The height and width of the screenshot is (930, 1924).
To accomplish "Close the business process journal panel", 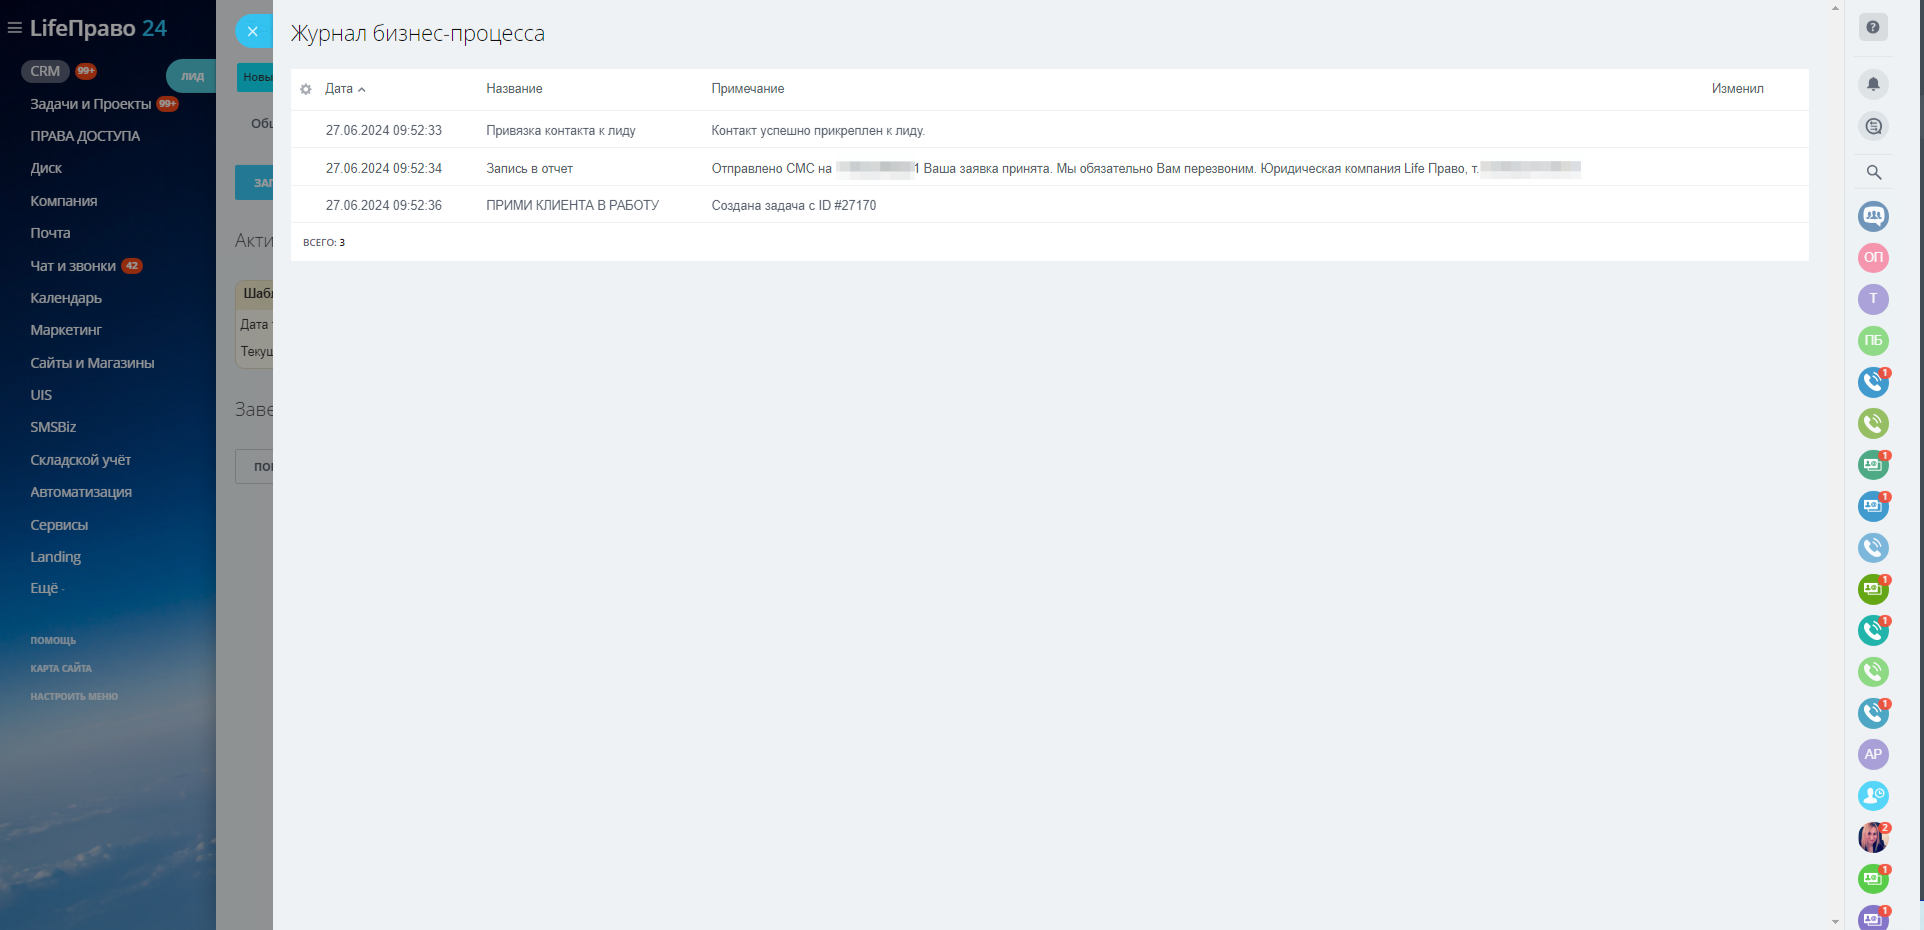I will point(253,31).
